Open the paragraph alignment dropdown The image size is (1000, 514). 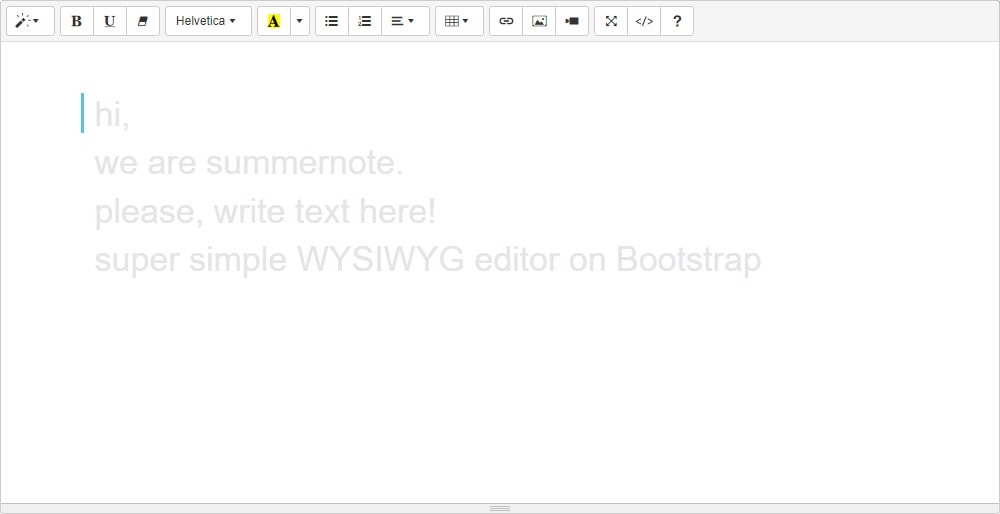(x=404, y=21)
